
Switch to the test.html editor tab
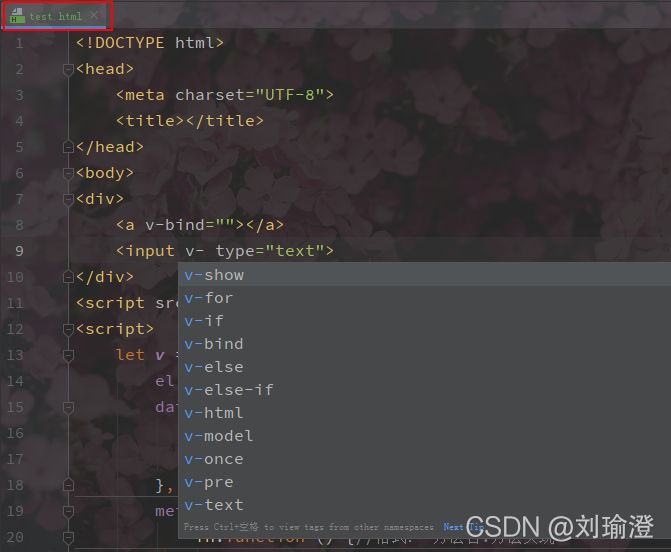click(56, 16)
